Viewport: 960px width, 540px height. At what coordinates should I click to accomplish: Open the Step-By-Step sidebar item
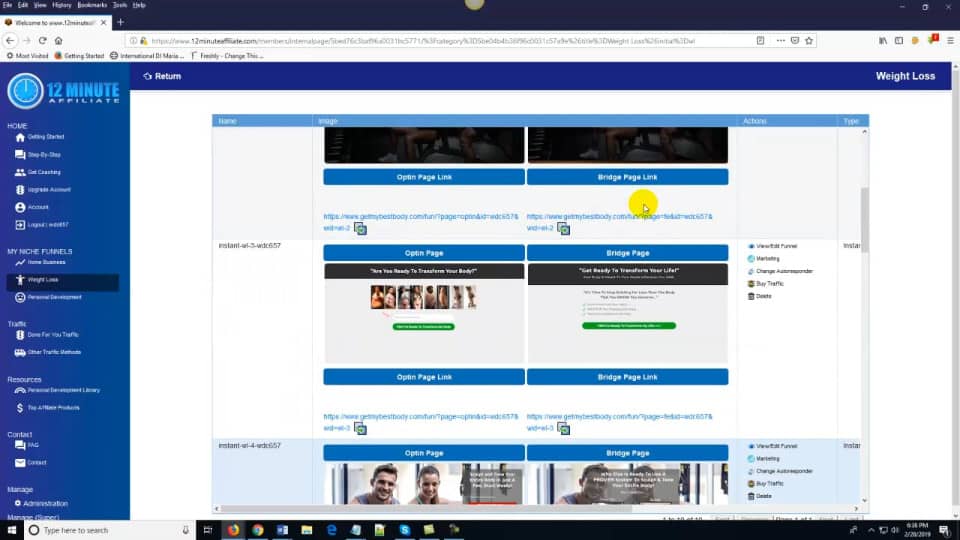[38, 155]
